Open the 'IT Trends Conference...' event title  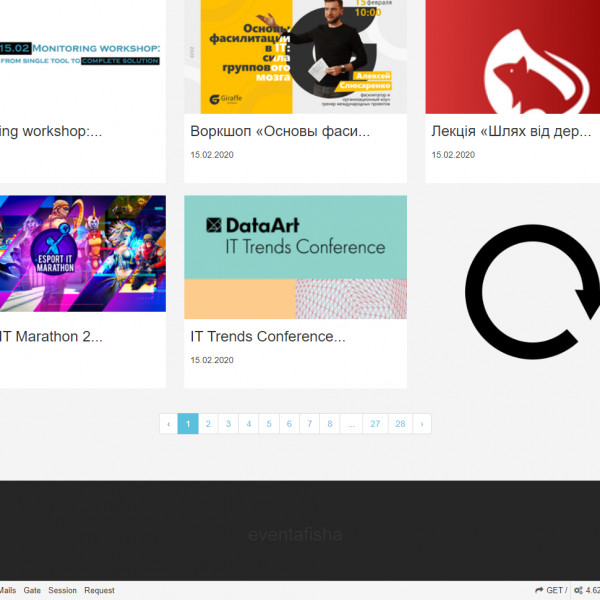coord(268,336)
